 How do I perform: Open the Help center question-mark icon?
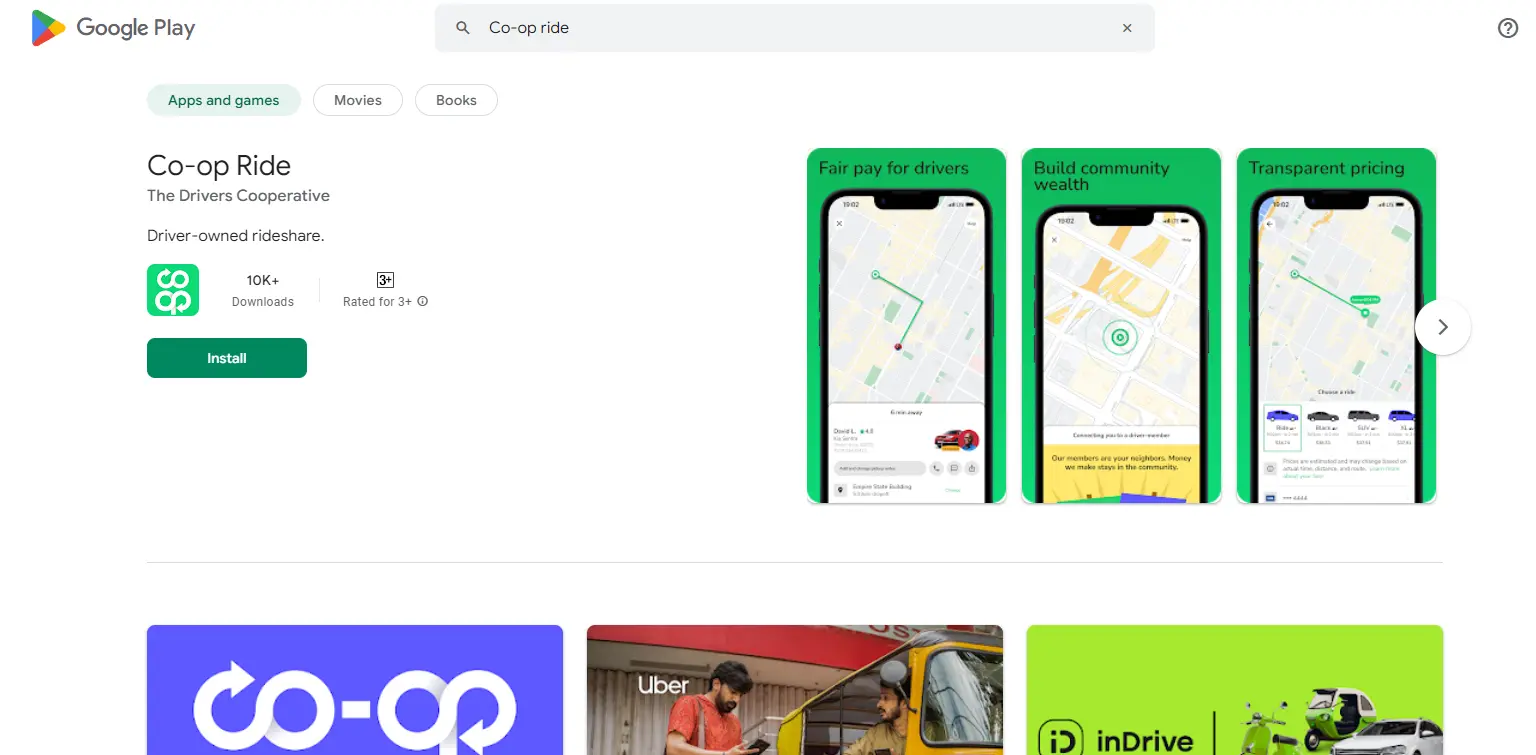point(1508,28)
